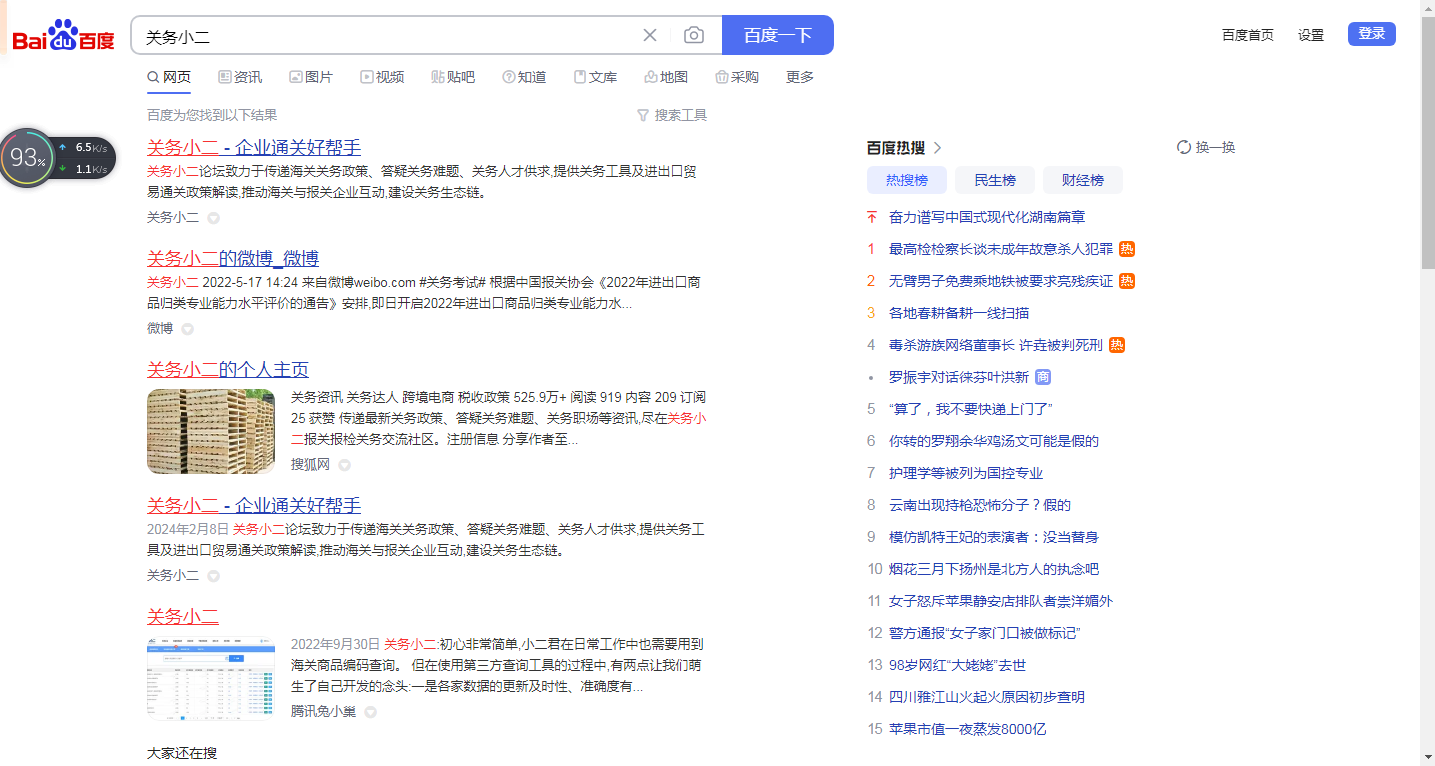Expand arrow beside source under 2024年2月8日 result
The image size is (1435, 766).
point(213,576)
